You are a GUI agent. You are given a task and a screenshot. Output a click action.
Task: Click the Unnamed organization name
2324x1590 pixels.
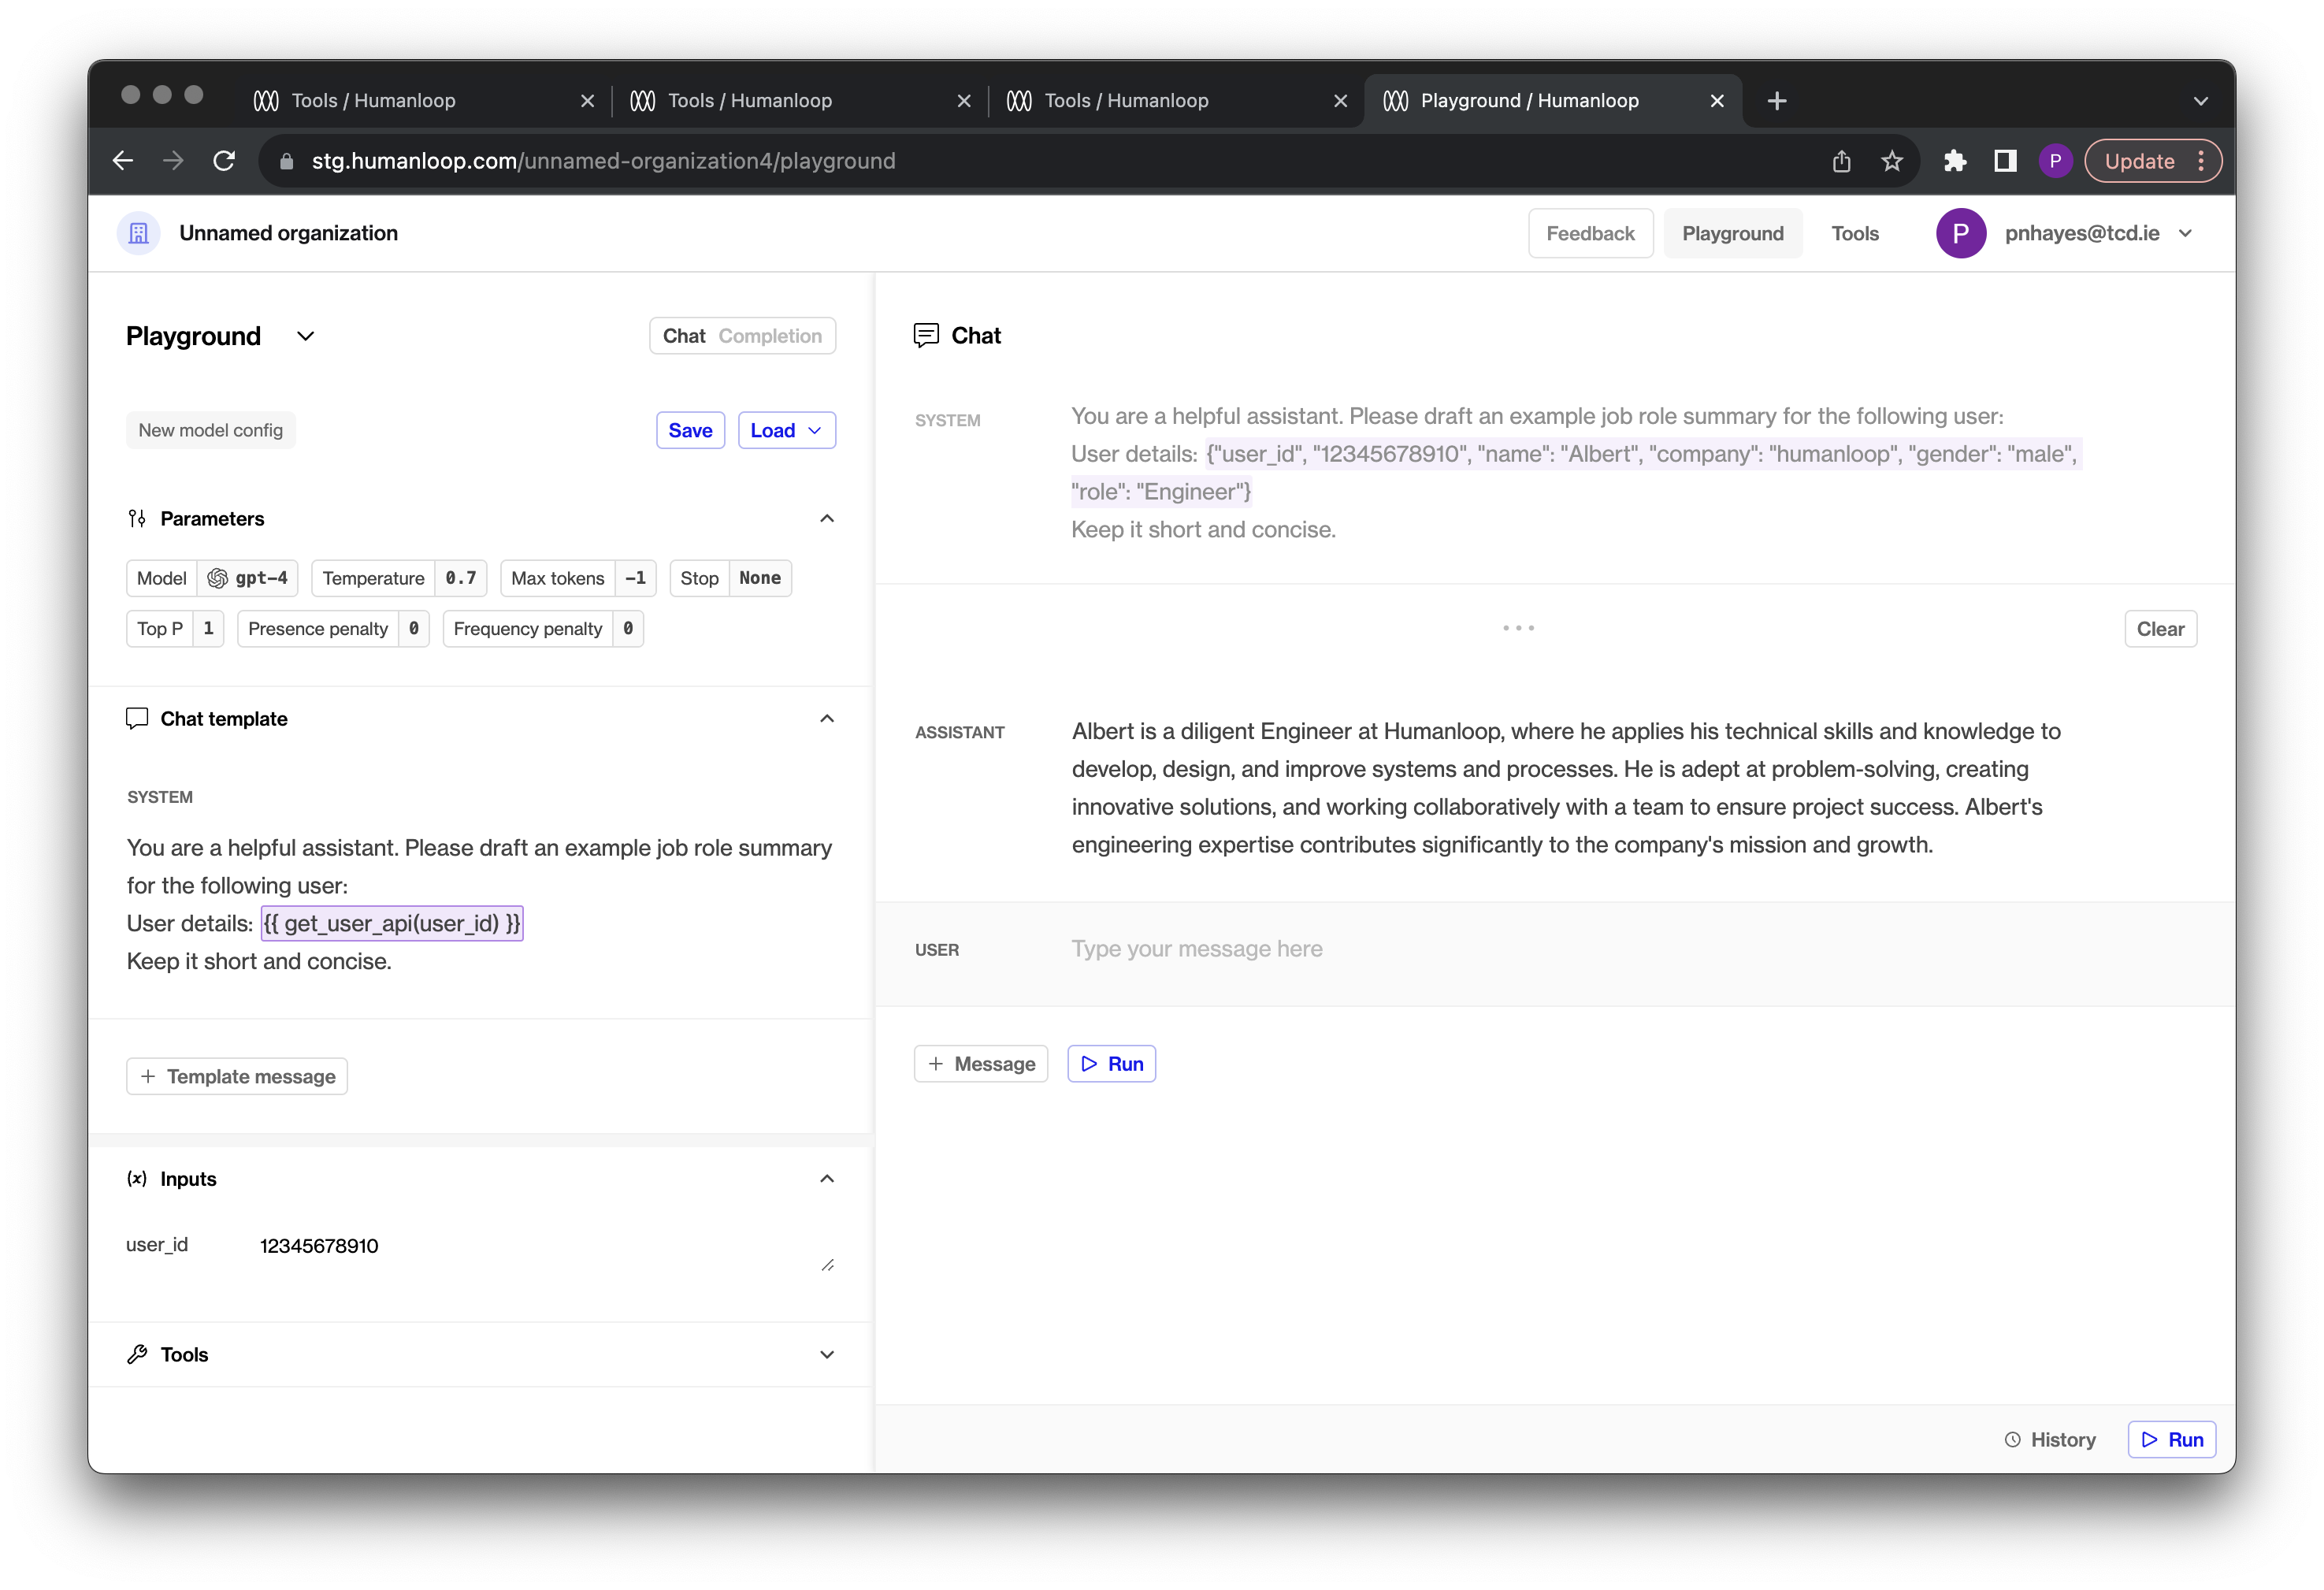click(288, 233)
